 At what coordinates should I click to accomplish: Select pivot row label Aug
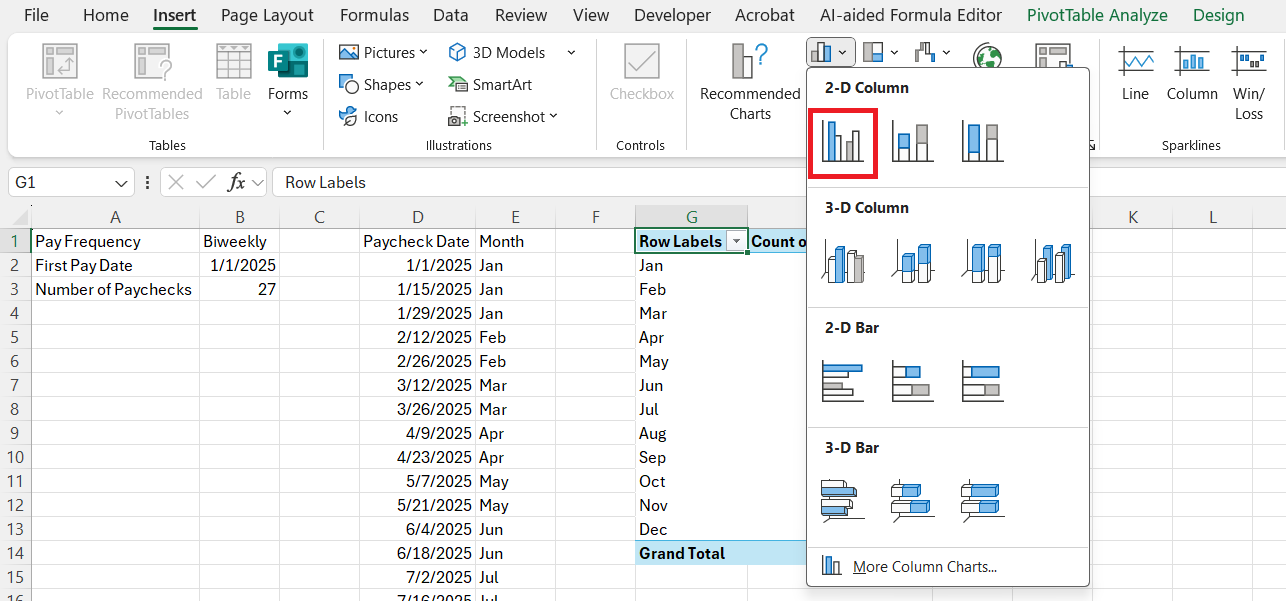tap(691, 433)
